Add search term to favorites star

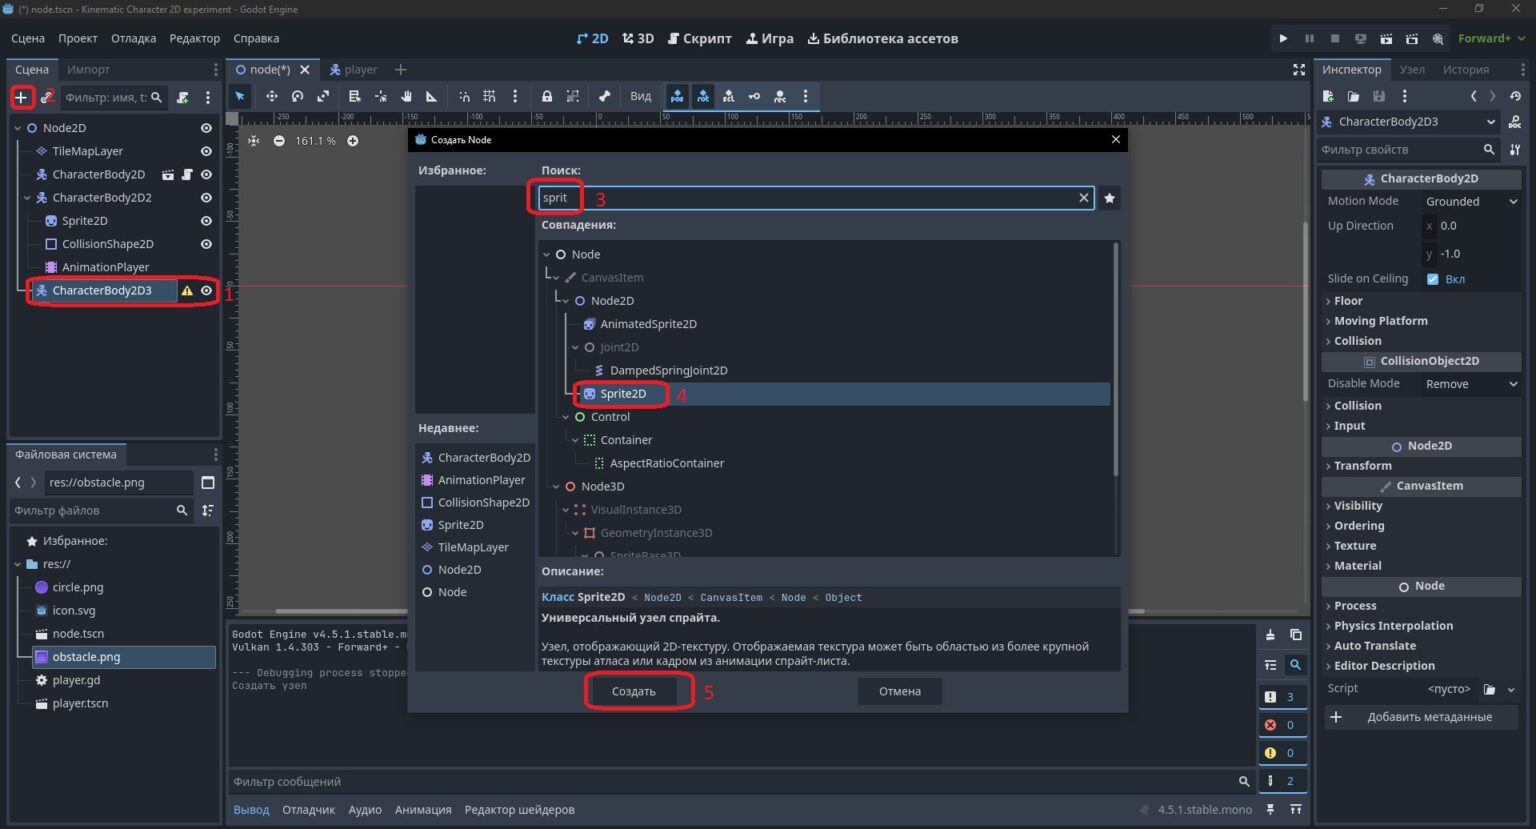pos(1109,198)
